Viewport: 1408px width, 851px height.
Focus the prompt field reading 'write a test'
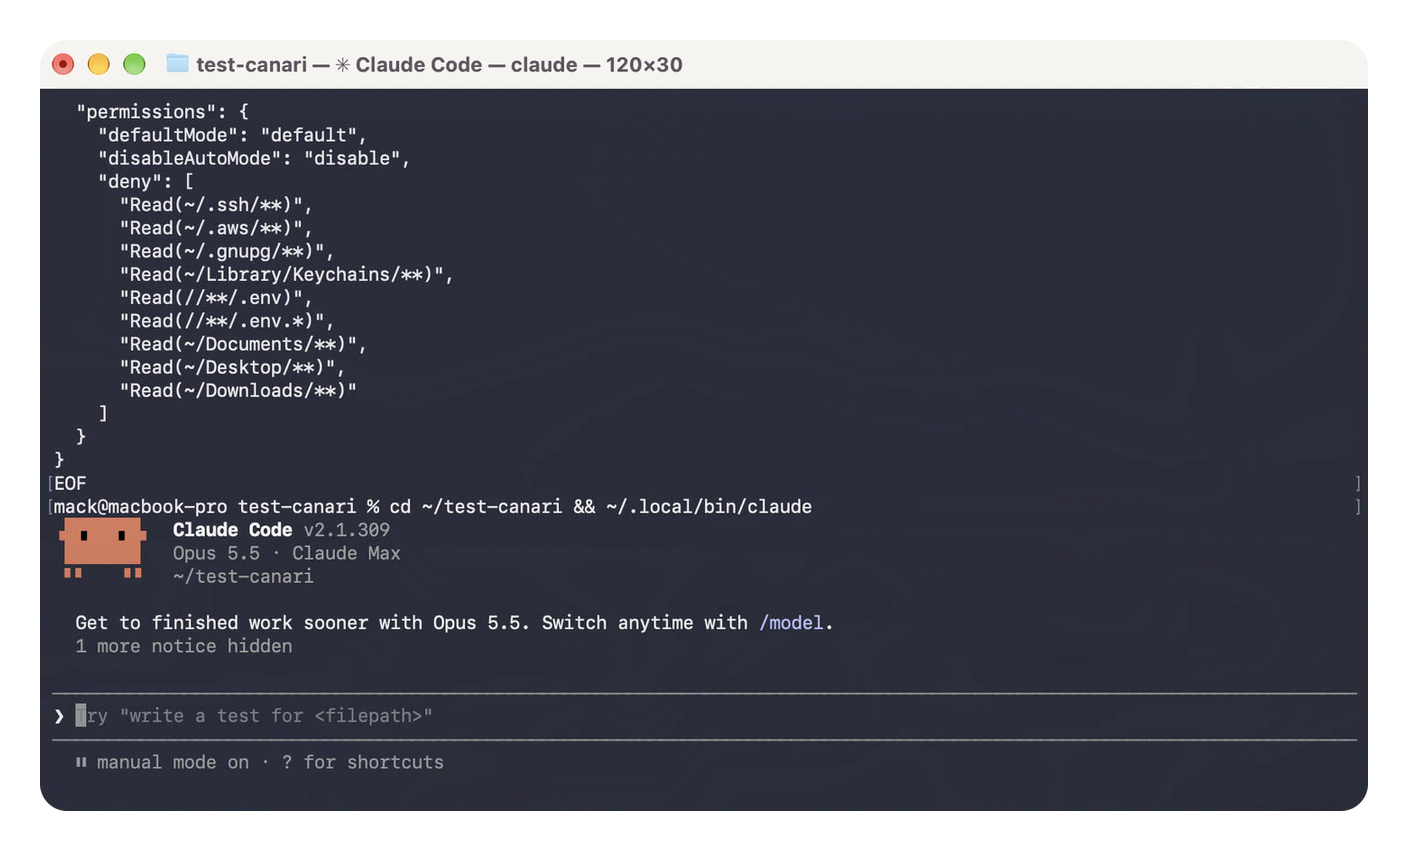(x=705, y=716)
